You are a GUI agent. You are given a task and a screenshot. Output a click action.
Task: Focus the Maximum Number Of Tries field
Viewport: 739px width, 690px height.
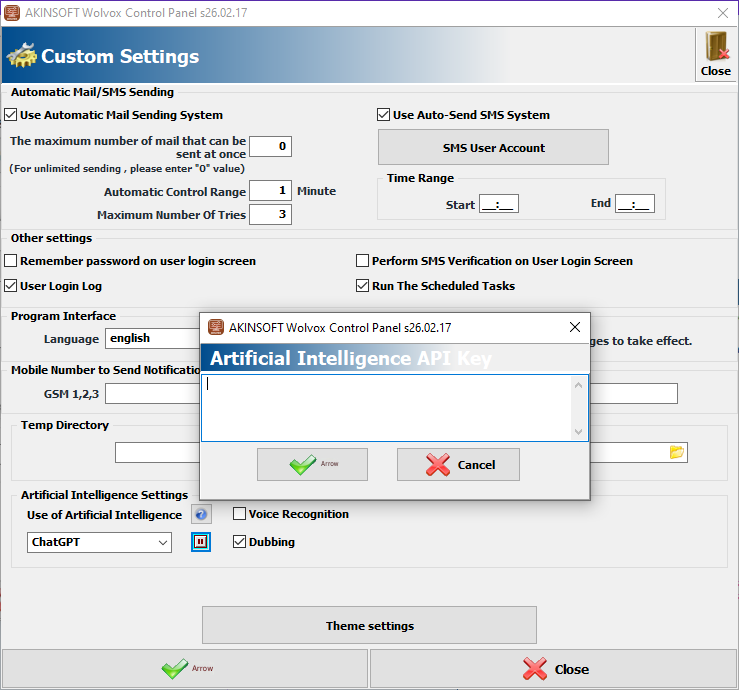(270, 214)
